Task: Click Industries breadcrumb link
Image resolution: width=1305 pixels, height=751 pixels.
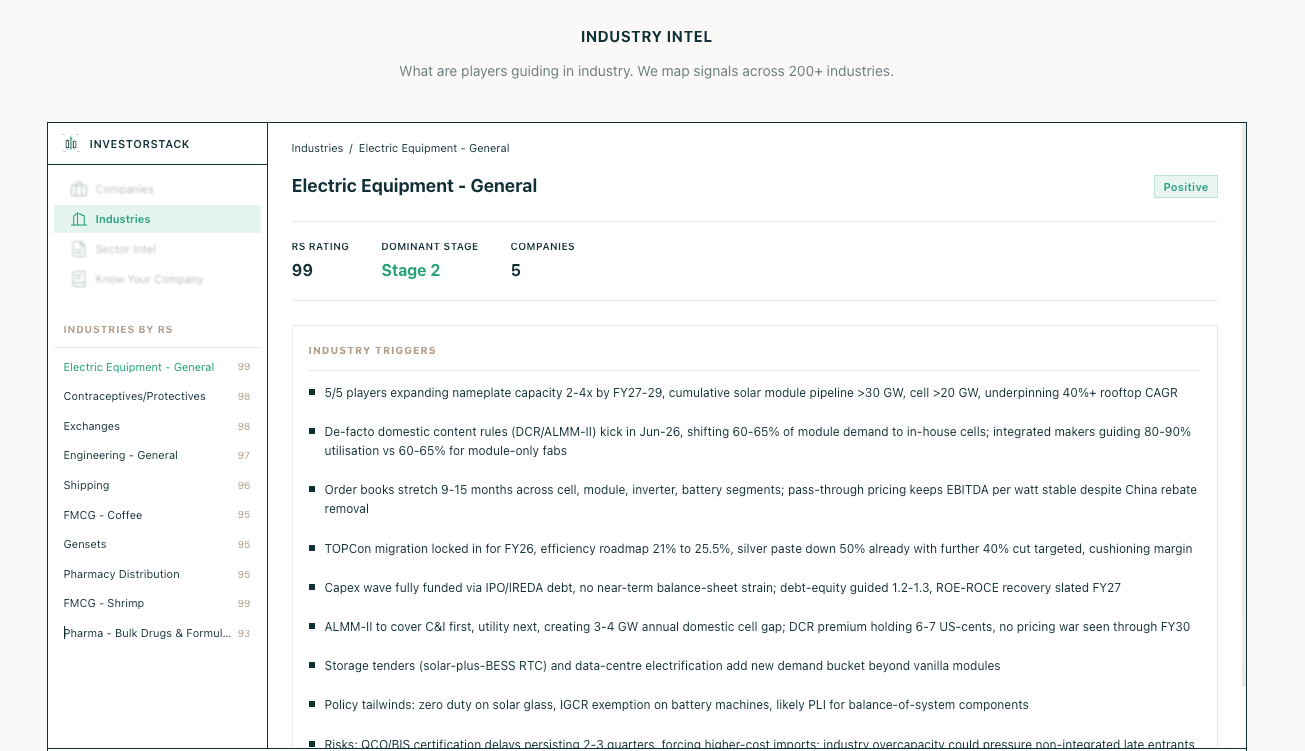Action: (x=317, y=148)
